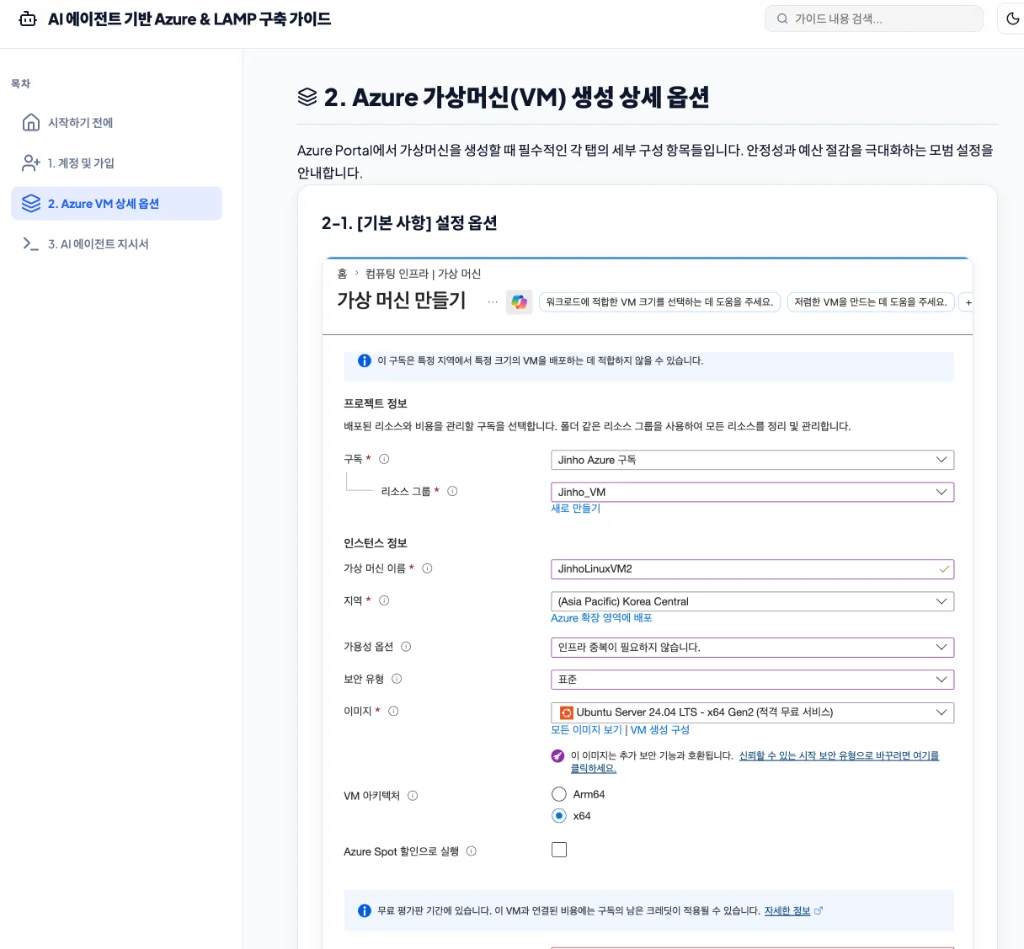The width and height of the screenshot is (1024, 949).
Task: Click guide title AI 에이전트 기반 Azure & LAMP
Action: pos(189,19)
